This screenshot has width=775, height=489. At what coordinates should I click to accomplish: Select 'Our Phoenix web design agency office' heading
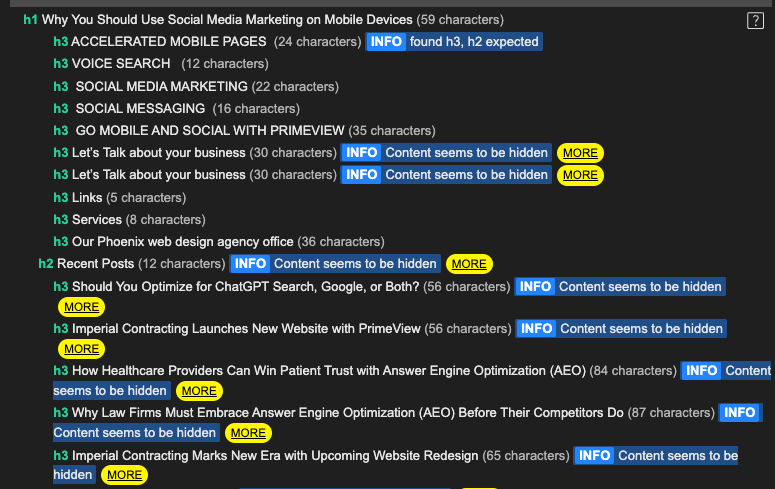click(183, 242)
